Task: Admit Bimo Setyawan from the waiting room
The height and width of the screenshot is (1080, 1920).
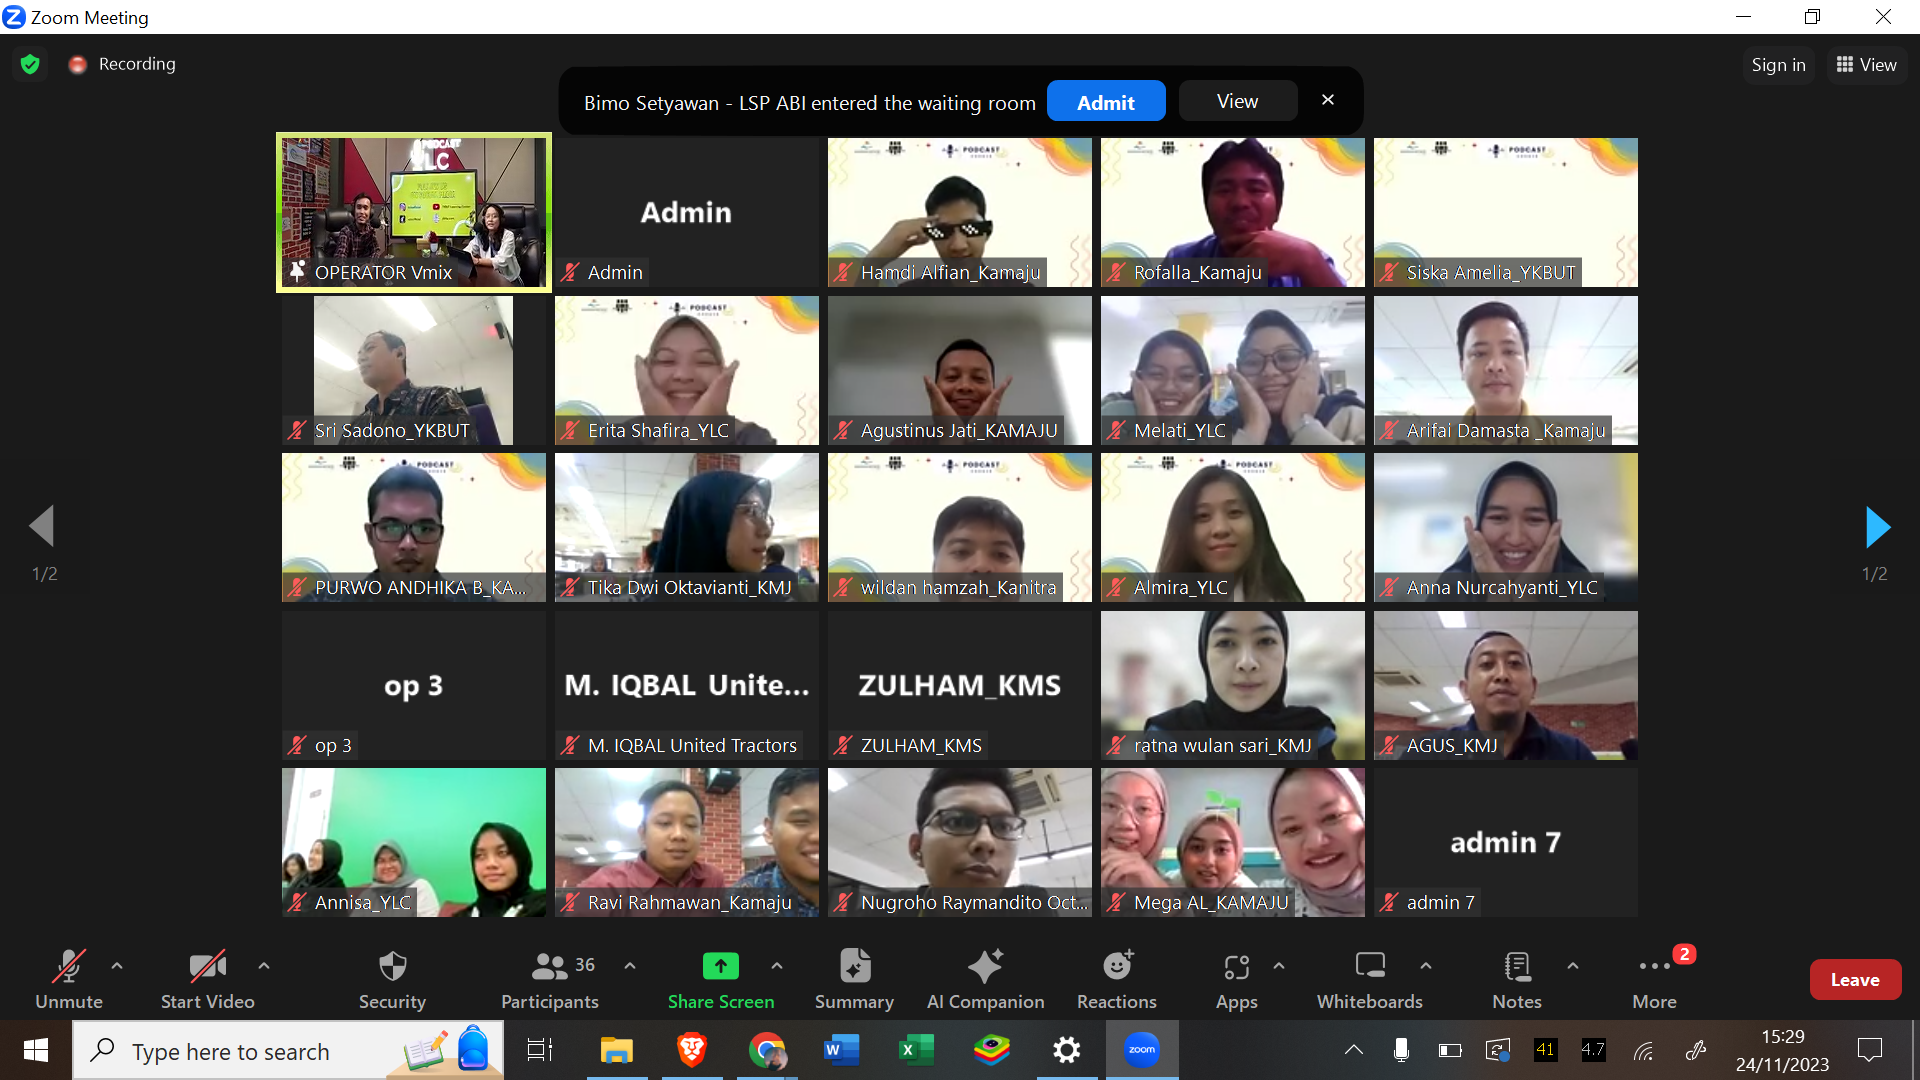Action: tap(1105, 102)
